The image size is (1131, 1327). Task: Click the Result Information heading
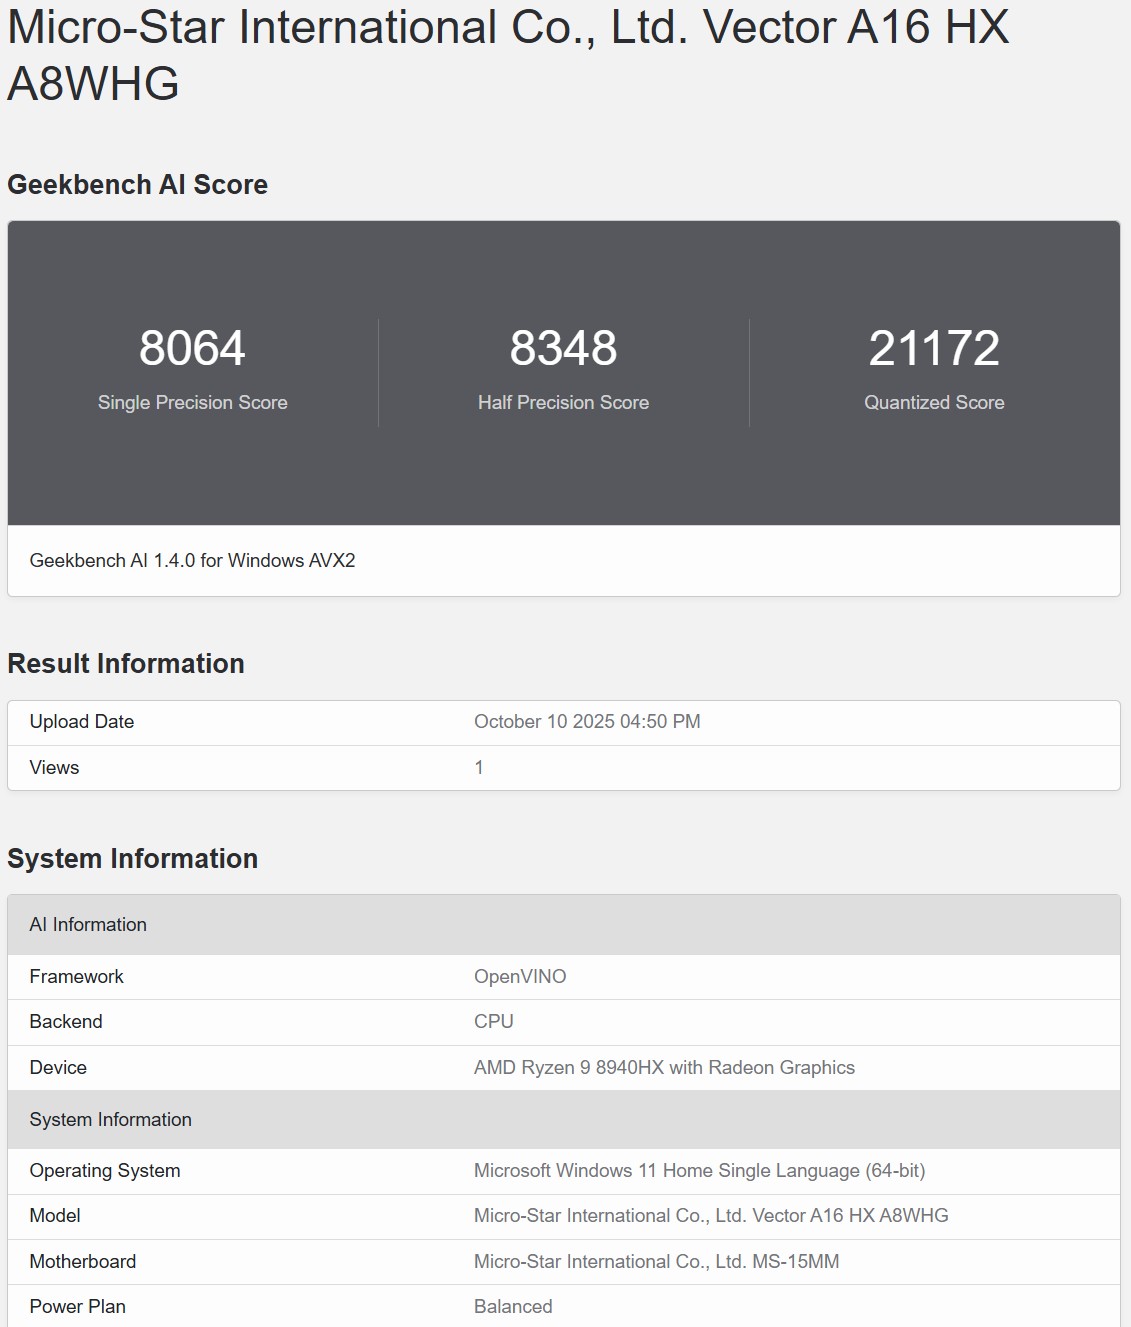(126, 664)
